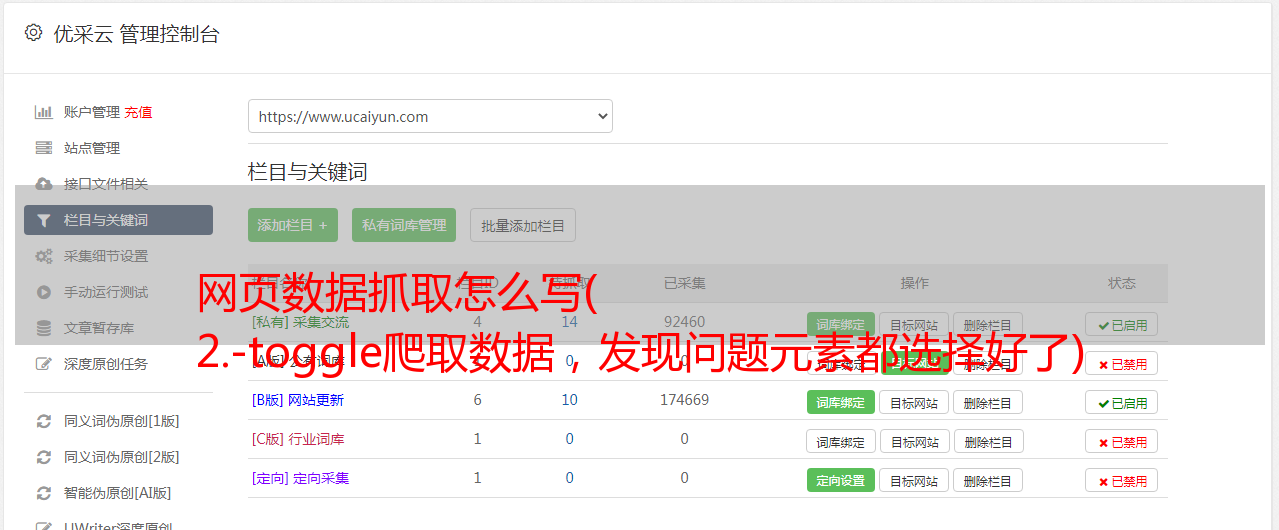Toggle 已禁用 status for 定向采集 row
This screenshot has width=1279, height=530.
tap(1121, 480)
